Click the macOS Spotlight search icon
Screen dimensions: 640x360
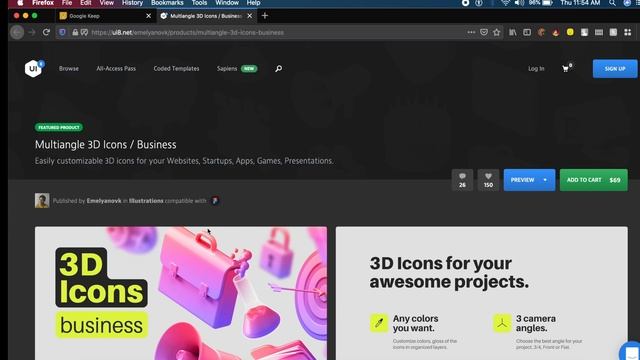[612, 3]
